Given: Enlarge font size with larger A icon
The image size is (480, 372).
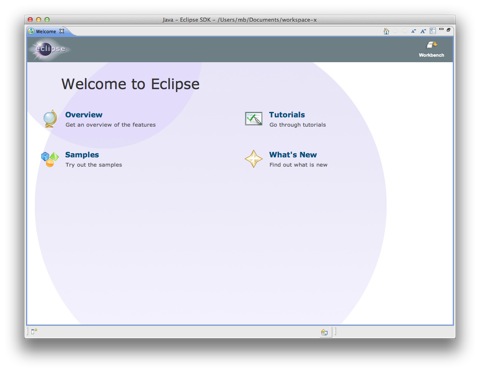Looking at the screenshot, I should point(423,31).
